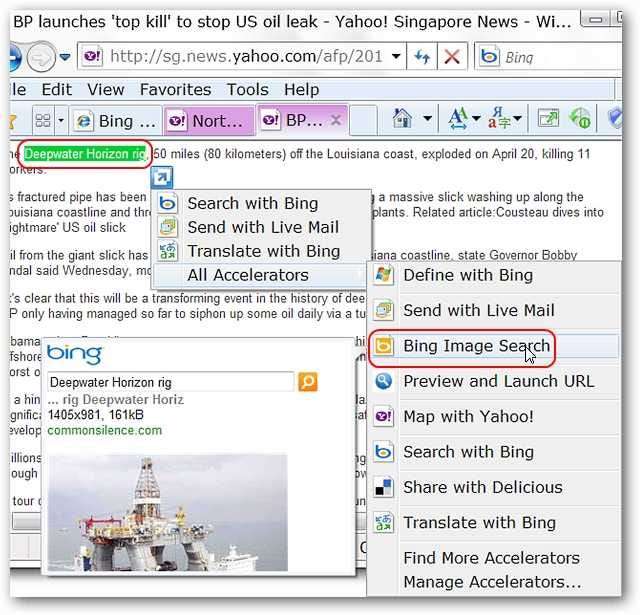The width and height of the screenshot is (640, 615).
Task: Open the Tools menu
Action: [x=248, y=89]
